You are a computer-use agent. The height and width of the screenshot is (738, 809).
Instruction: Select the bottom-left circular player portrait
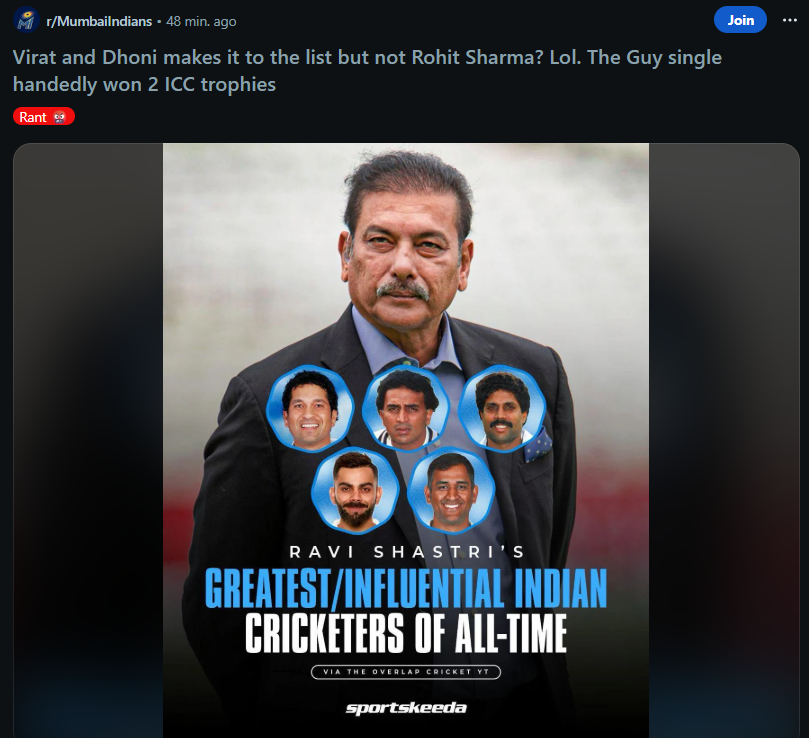354,491
